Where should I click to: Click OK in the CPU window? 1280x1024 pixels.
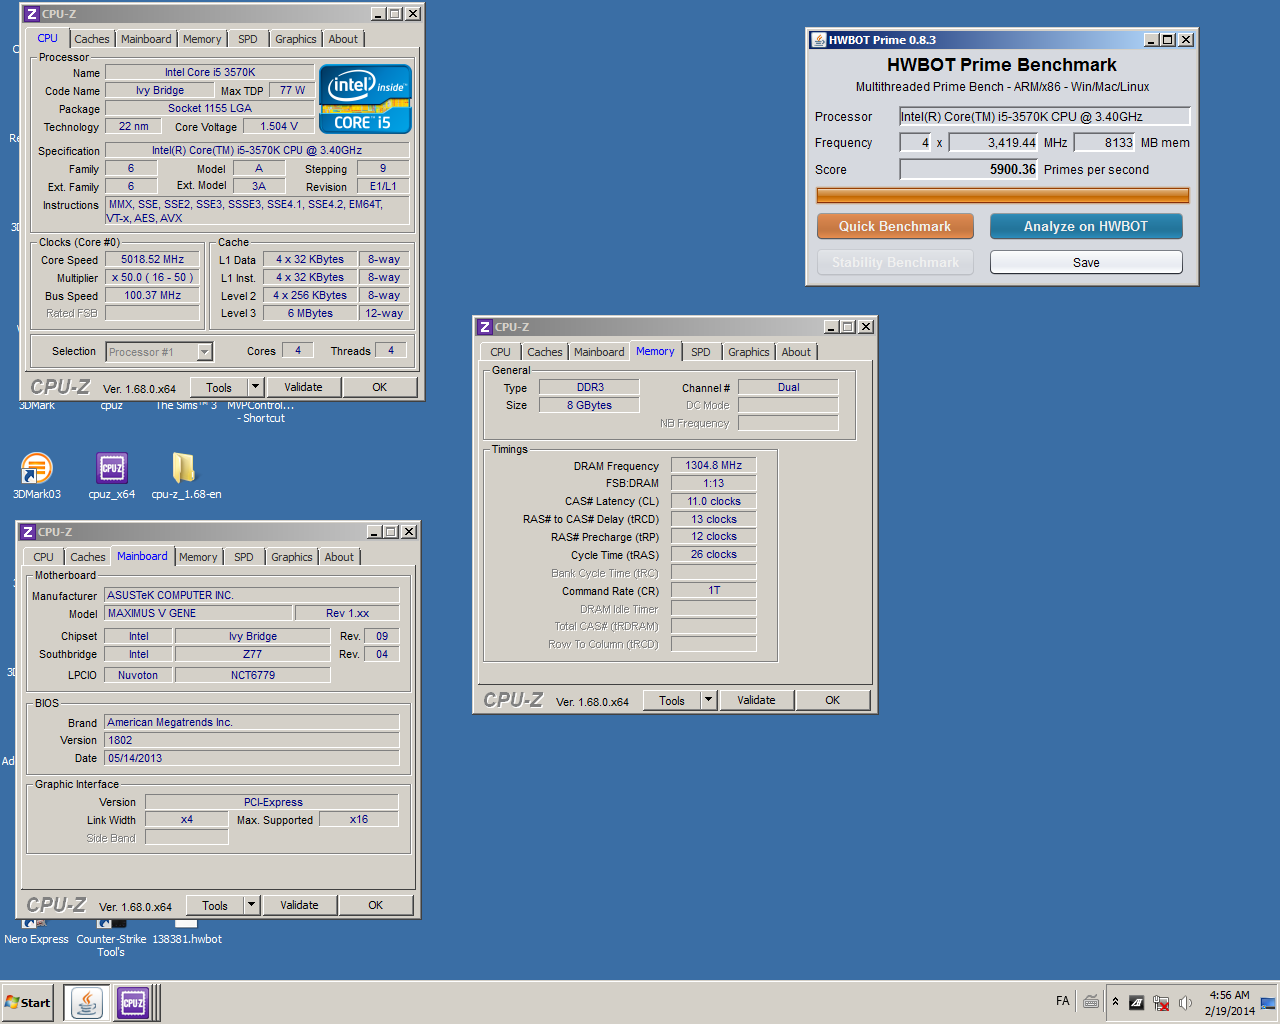point(380,387)
